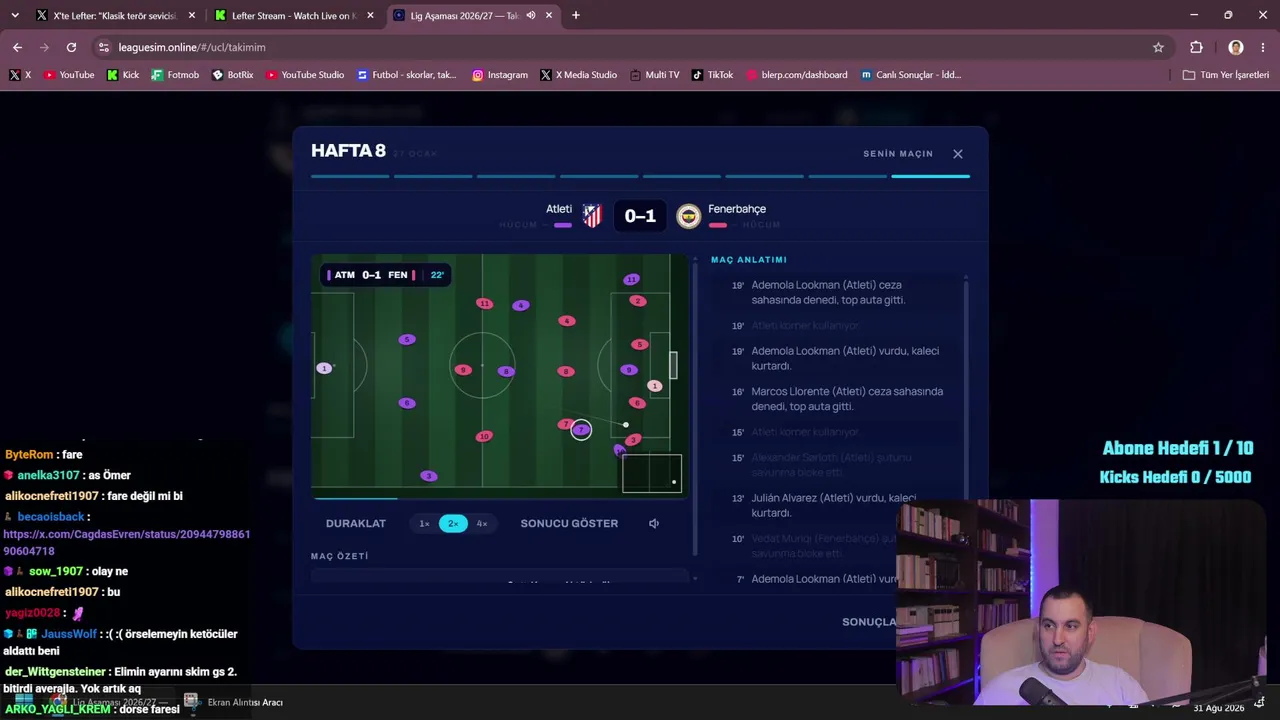1280x720 pixels.
Task: Switch simulation speed to 4×
Action: point(482,524)
